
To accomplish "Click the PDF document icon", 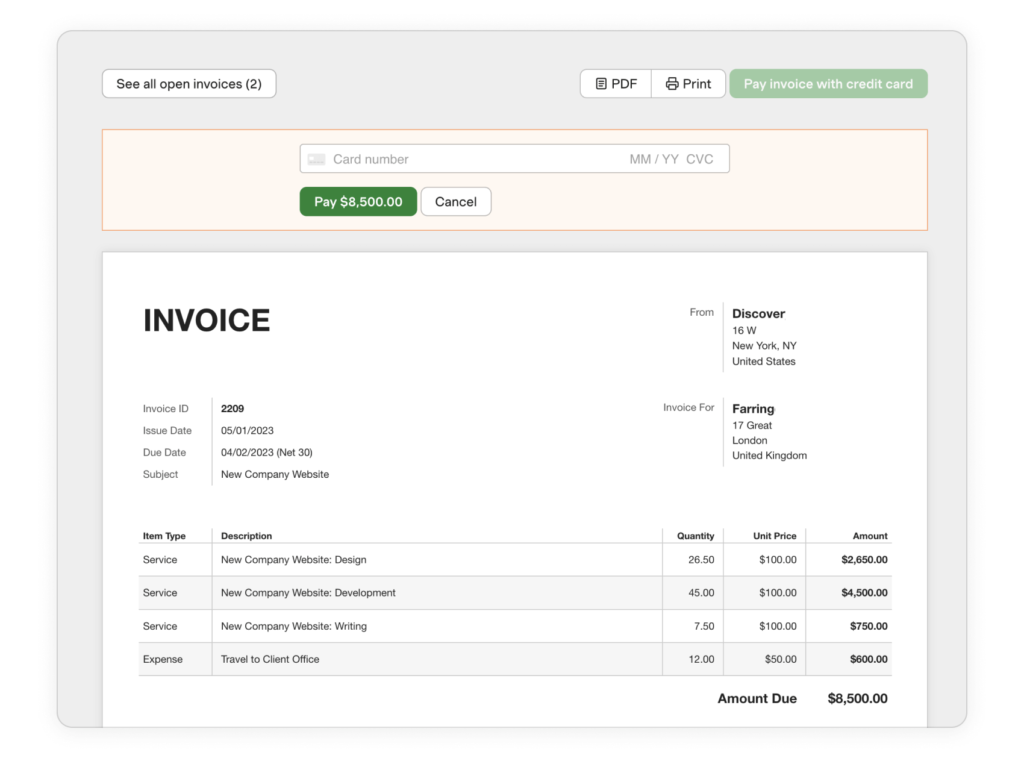I will click(601, 84).
